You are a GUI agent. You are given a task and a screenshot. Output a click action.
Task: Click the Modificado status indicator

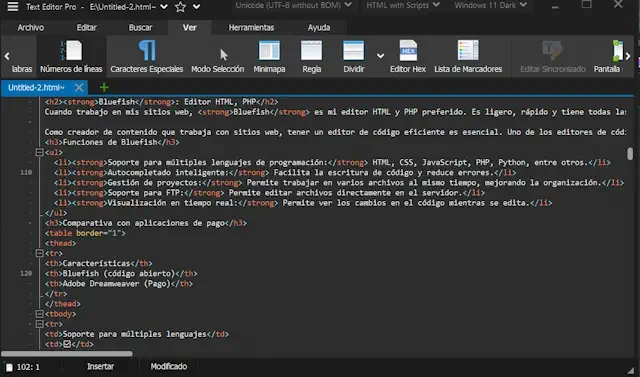[169, 366]
